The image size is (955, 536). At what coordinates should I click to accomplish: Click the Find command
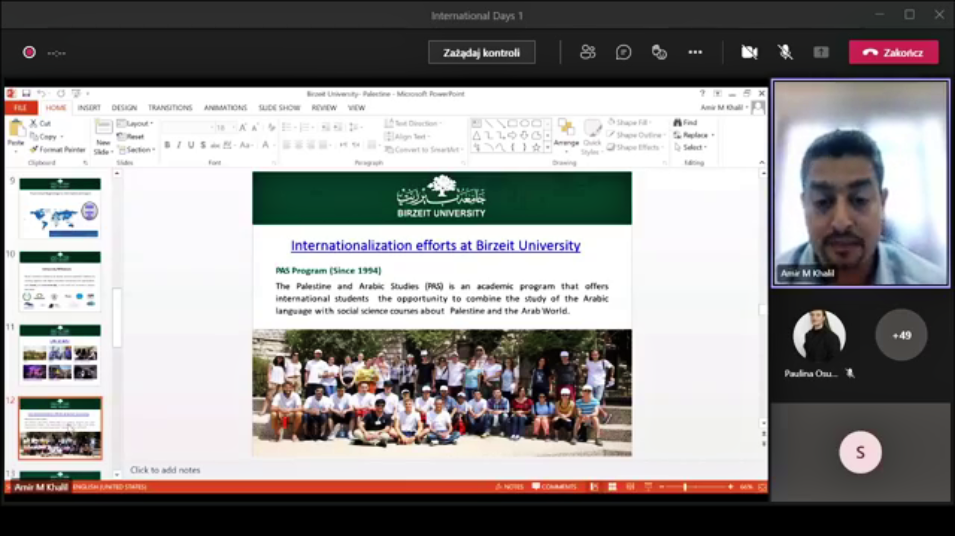pos(685,122)
